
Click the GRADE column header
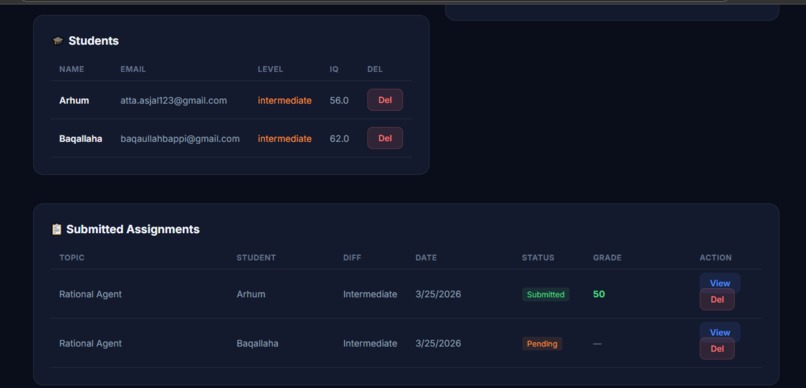point(607,257)
